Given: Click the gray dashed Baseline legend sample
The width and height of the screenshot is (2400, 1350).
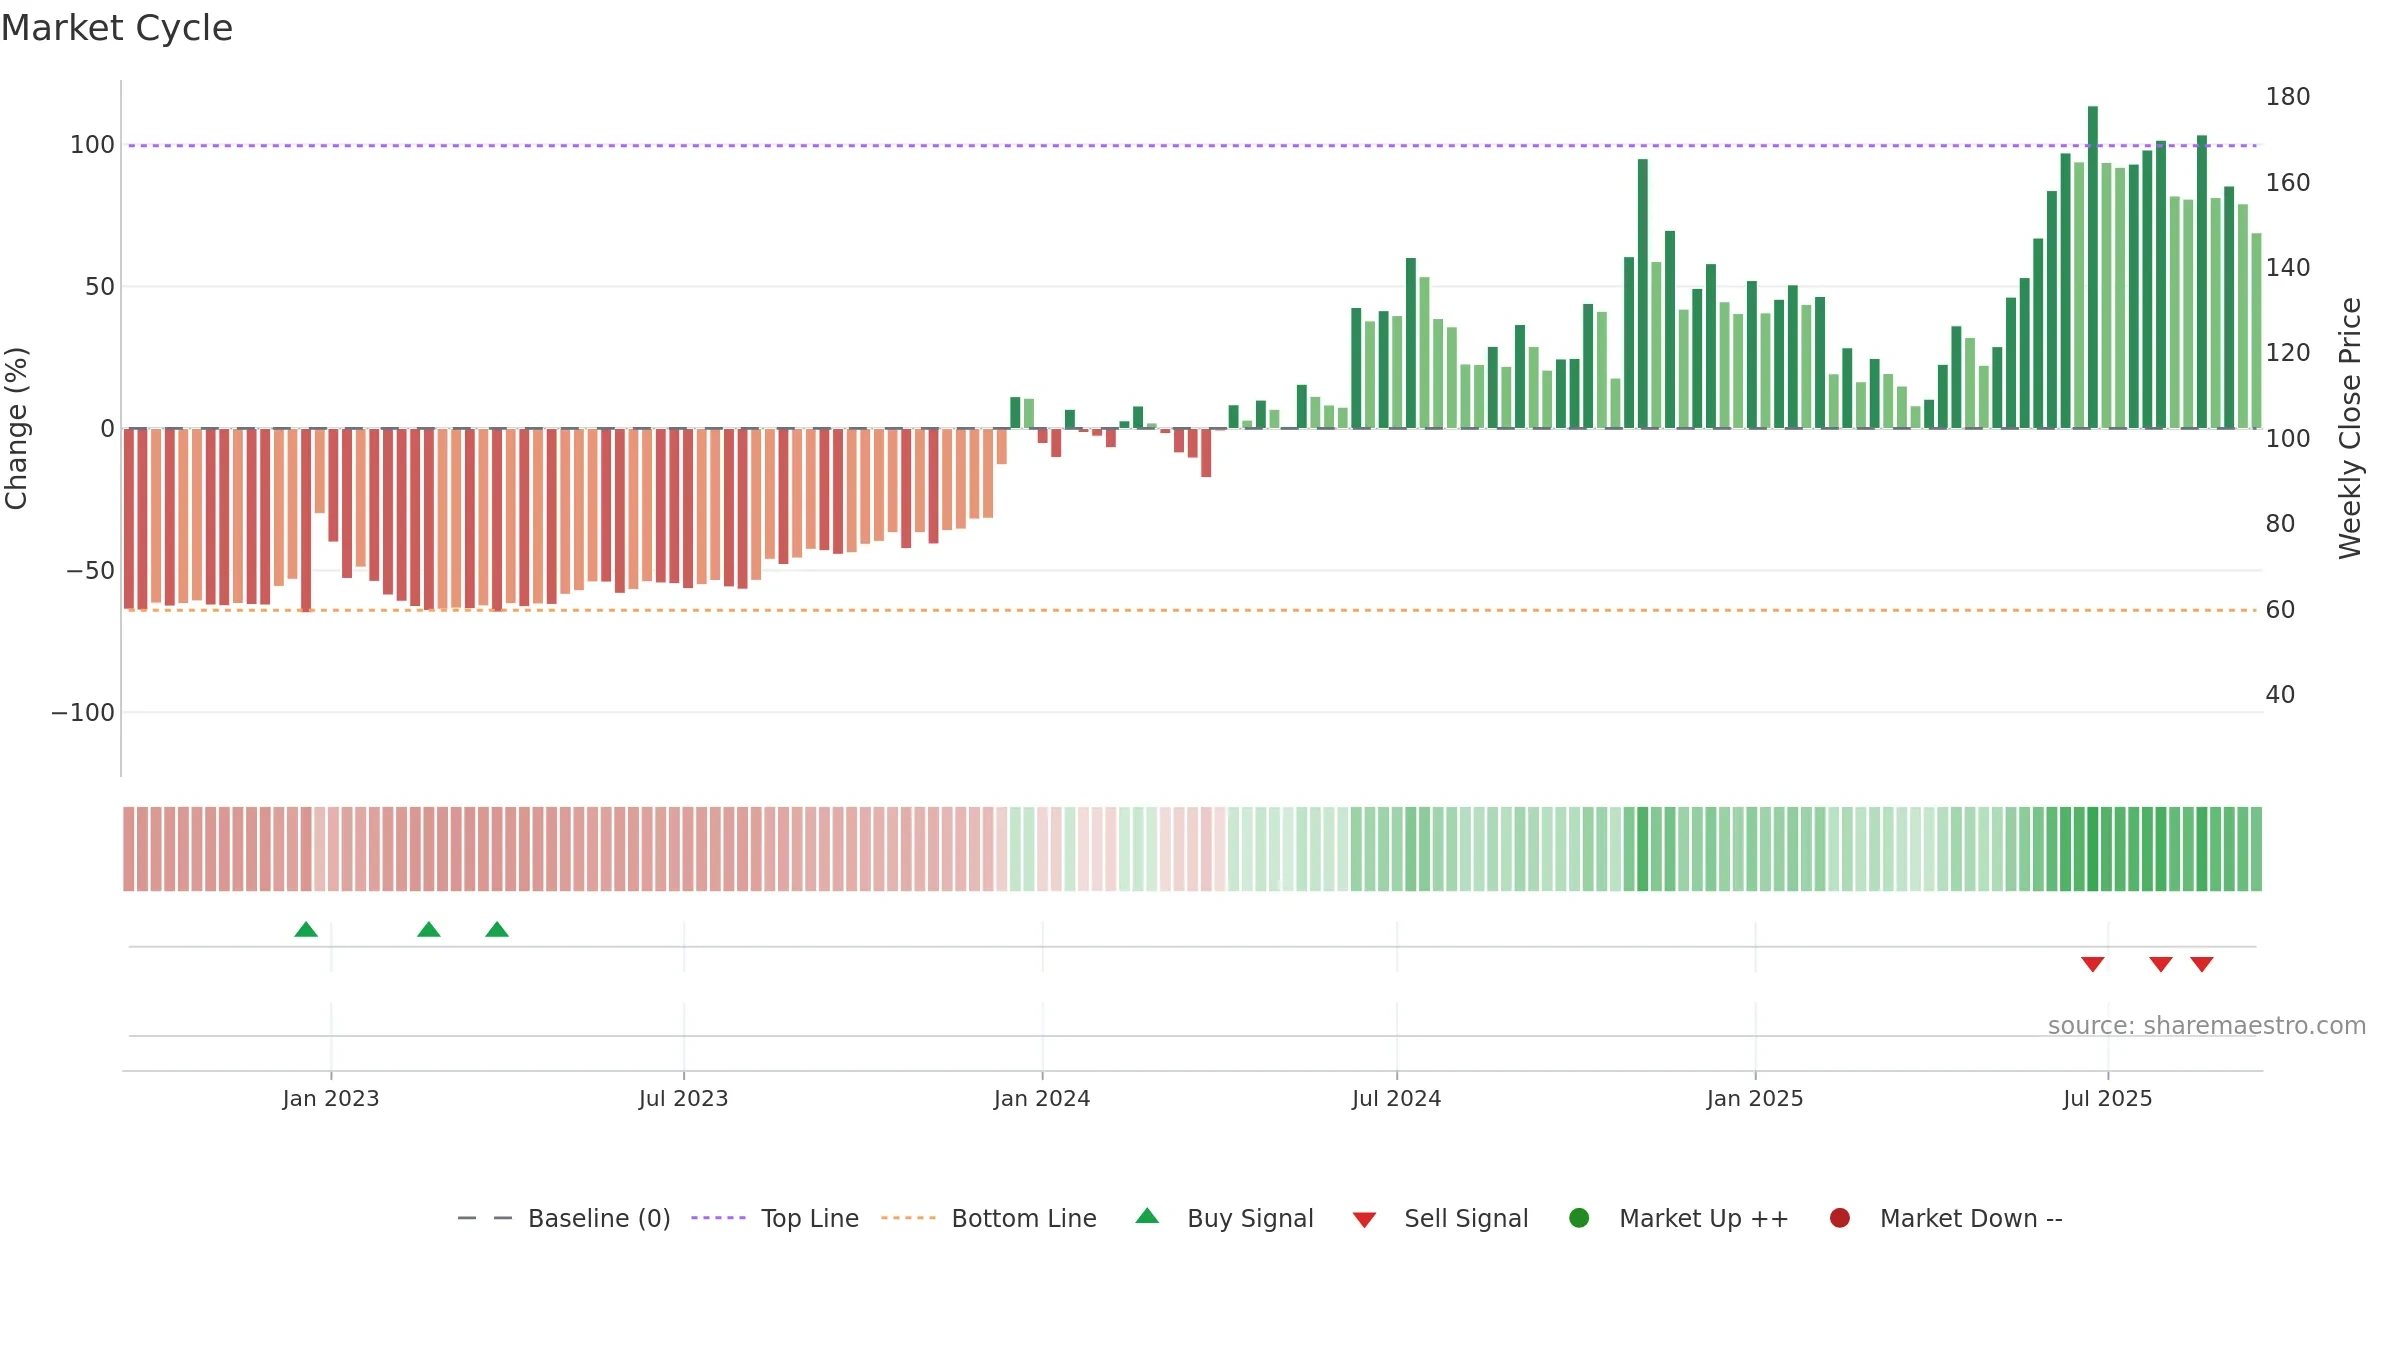Looking at the screenshot, I should click(x=485, y=1218).
